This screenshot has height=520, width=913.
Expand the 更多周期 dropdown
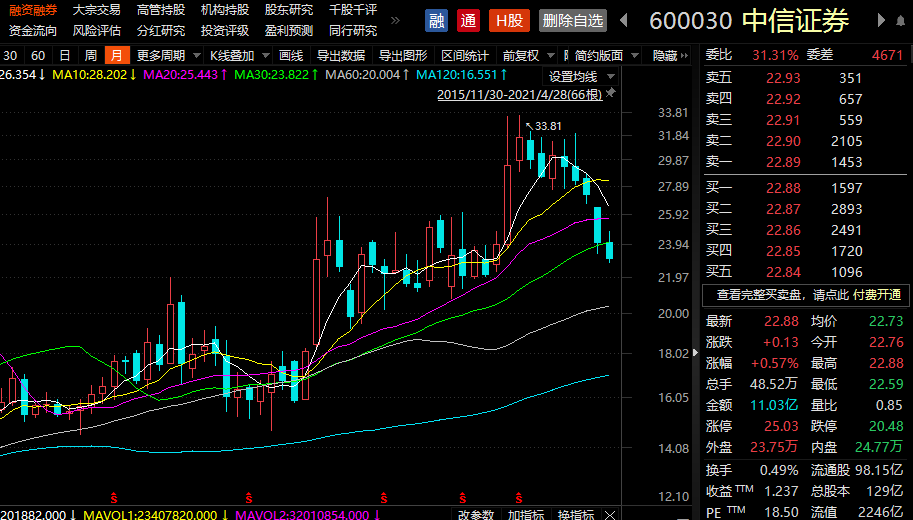(x=166, y=56)
